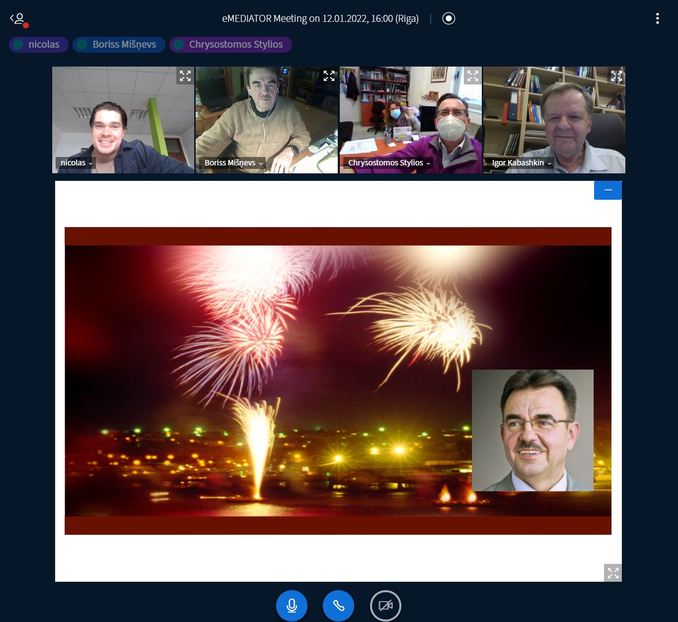This screenshot has width=678, height=622.
Task: Make the presentation fullscreen
Action: (613, 573)
